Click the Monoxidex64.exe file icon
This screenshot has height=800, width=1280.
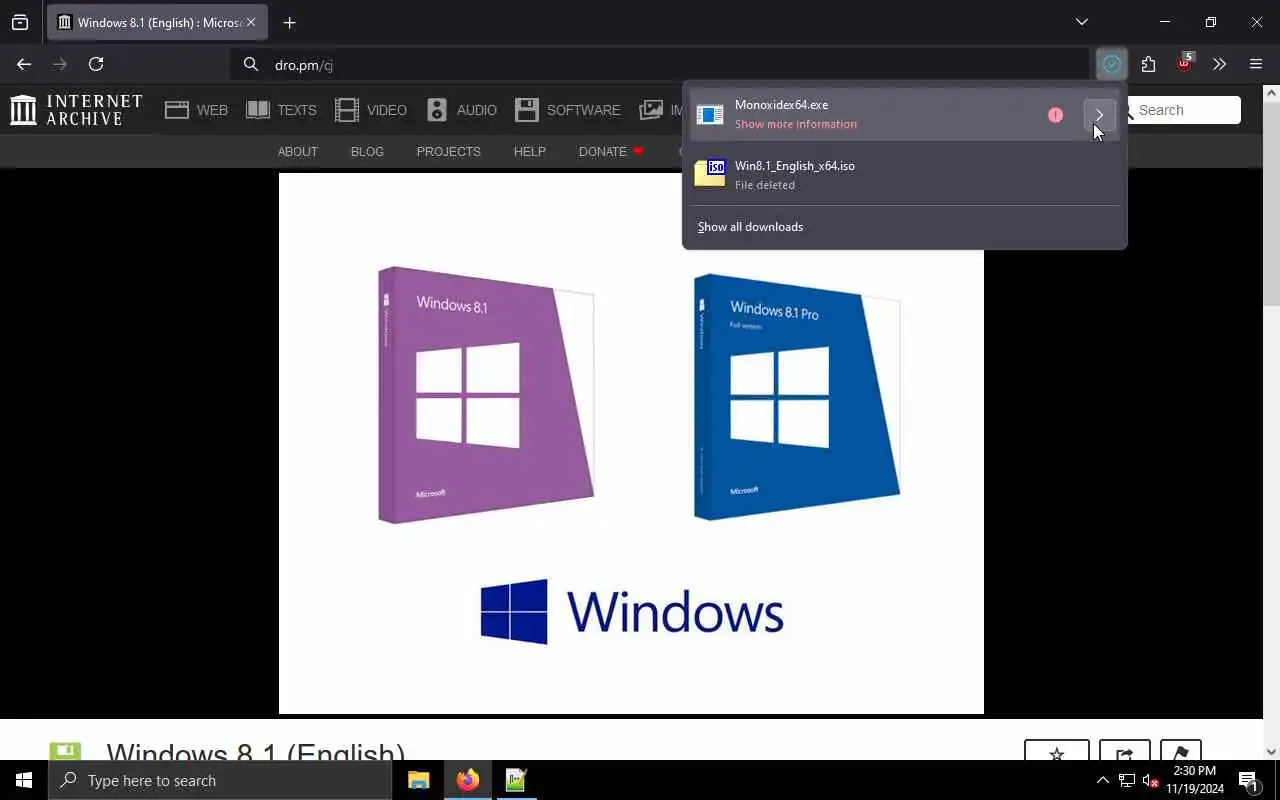coord(710,115)
